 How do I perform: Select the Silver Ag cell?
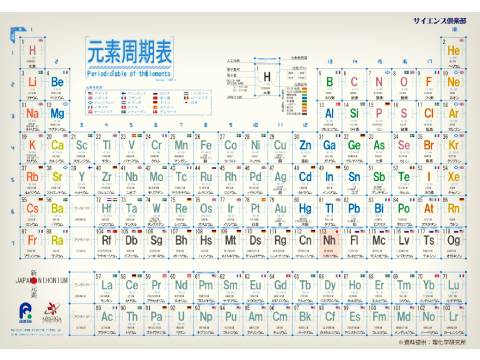click(x=280, y=180)
